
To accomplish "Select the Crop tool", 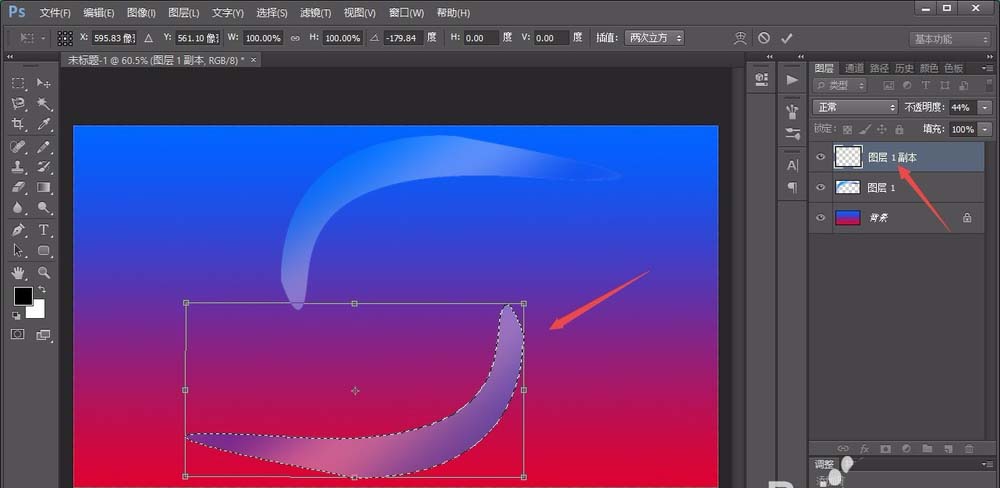I will (18, 125).
